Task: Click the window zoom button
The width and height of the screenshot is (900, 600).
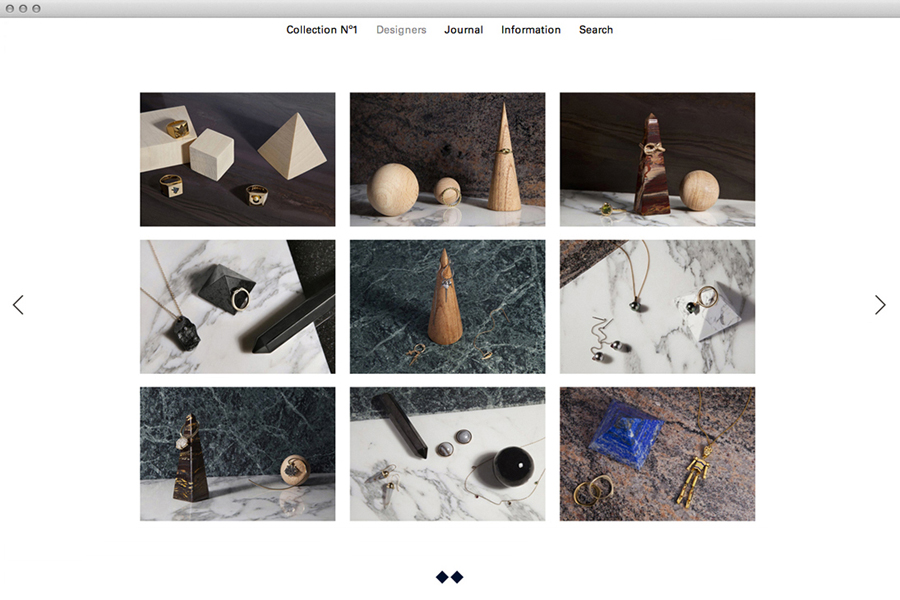Action: coord(36,9)
